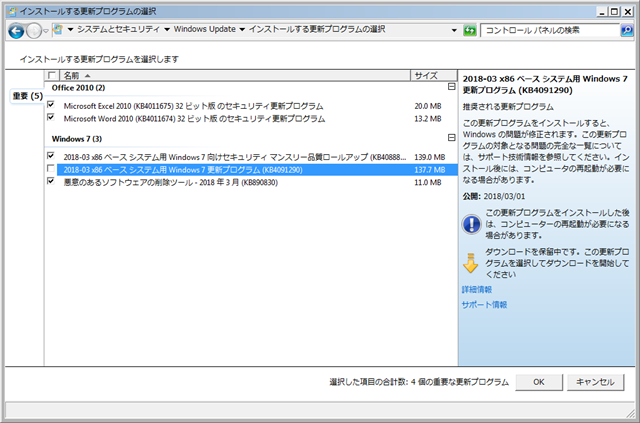
Task: Open the address bar history dropdown arrow
Action: point(454,30)
